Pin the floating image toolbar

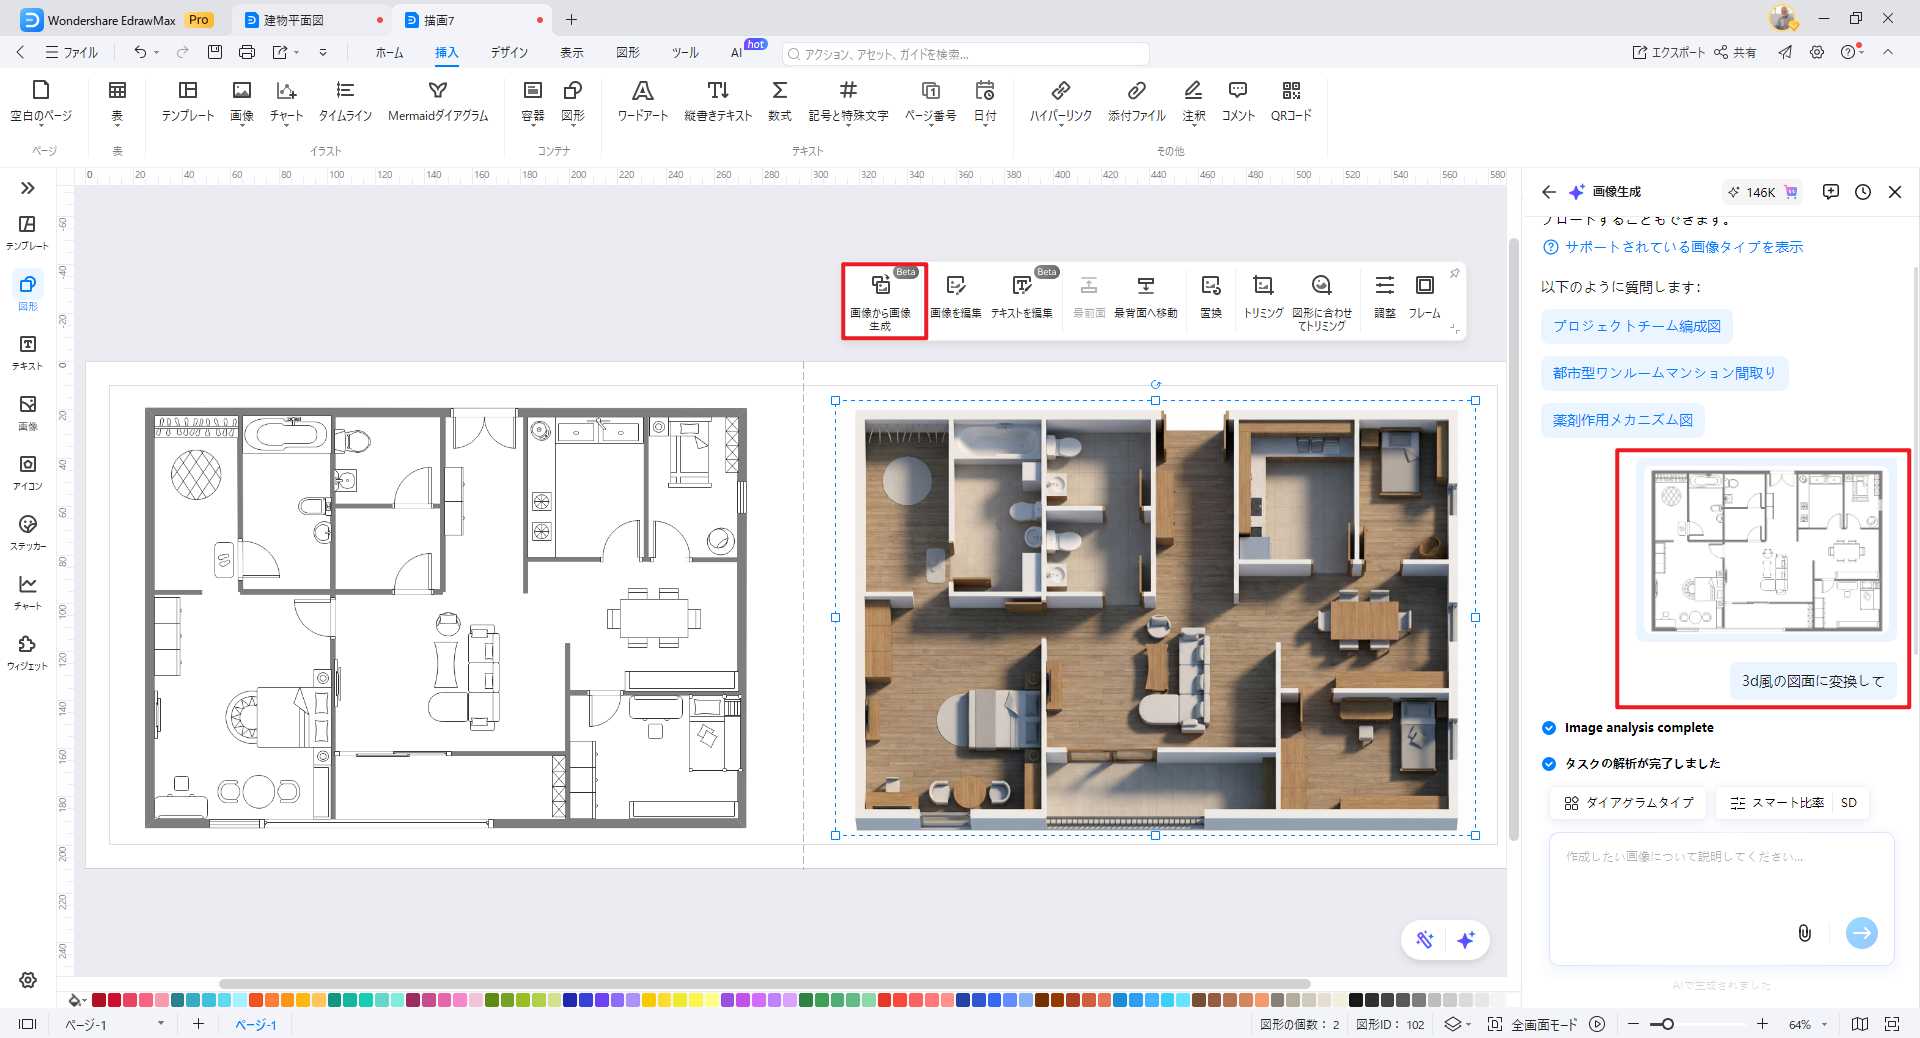1455,273
